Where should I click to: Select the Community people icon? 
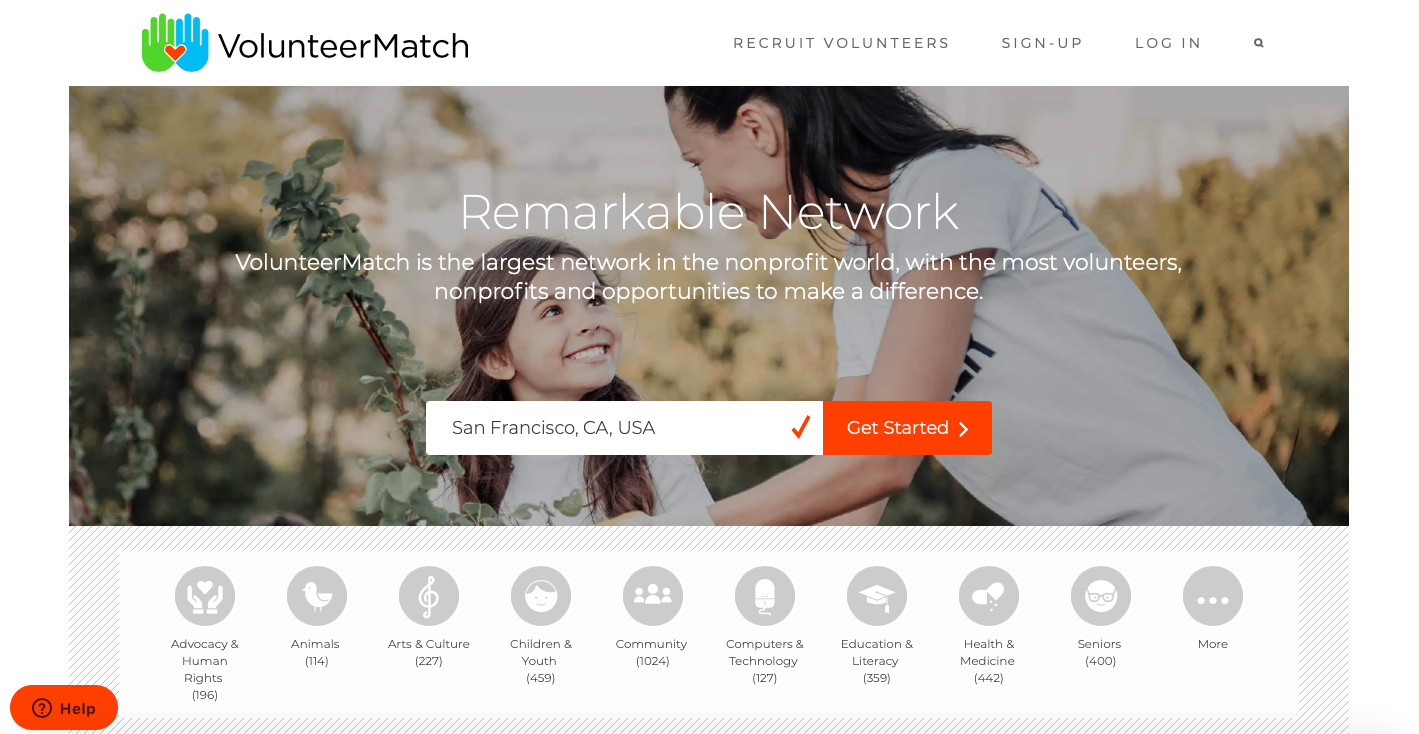(x=653, y=597)
